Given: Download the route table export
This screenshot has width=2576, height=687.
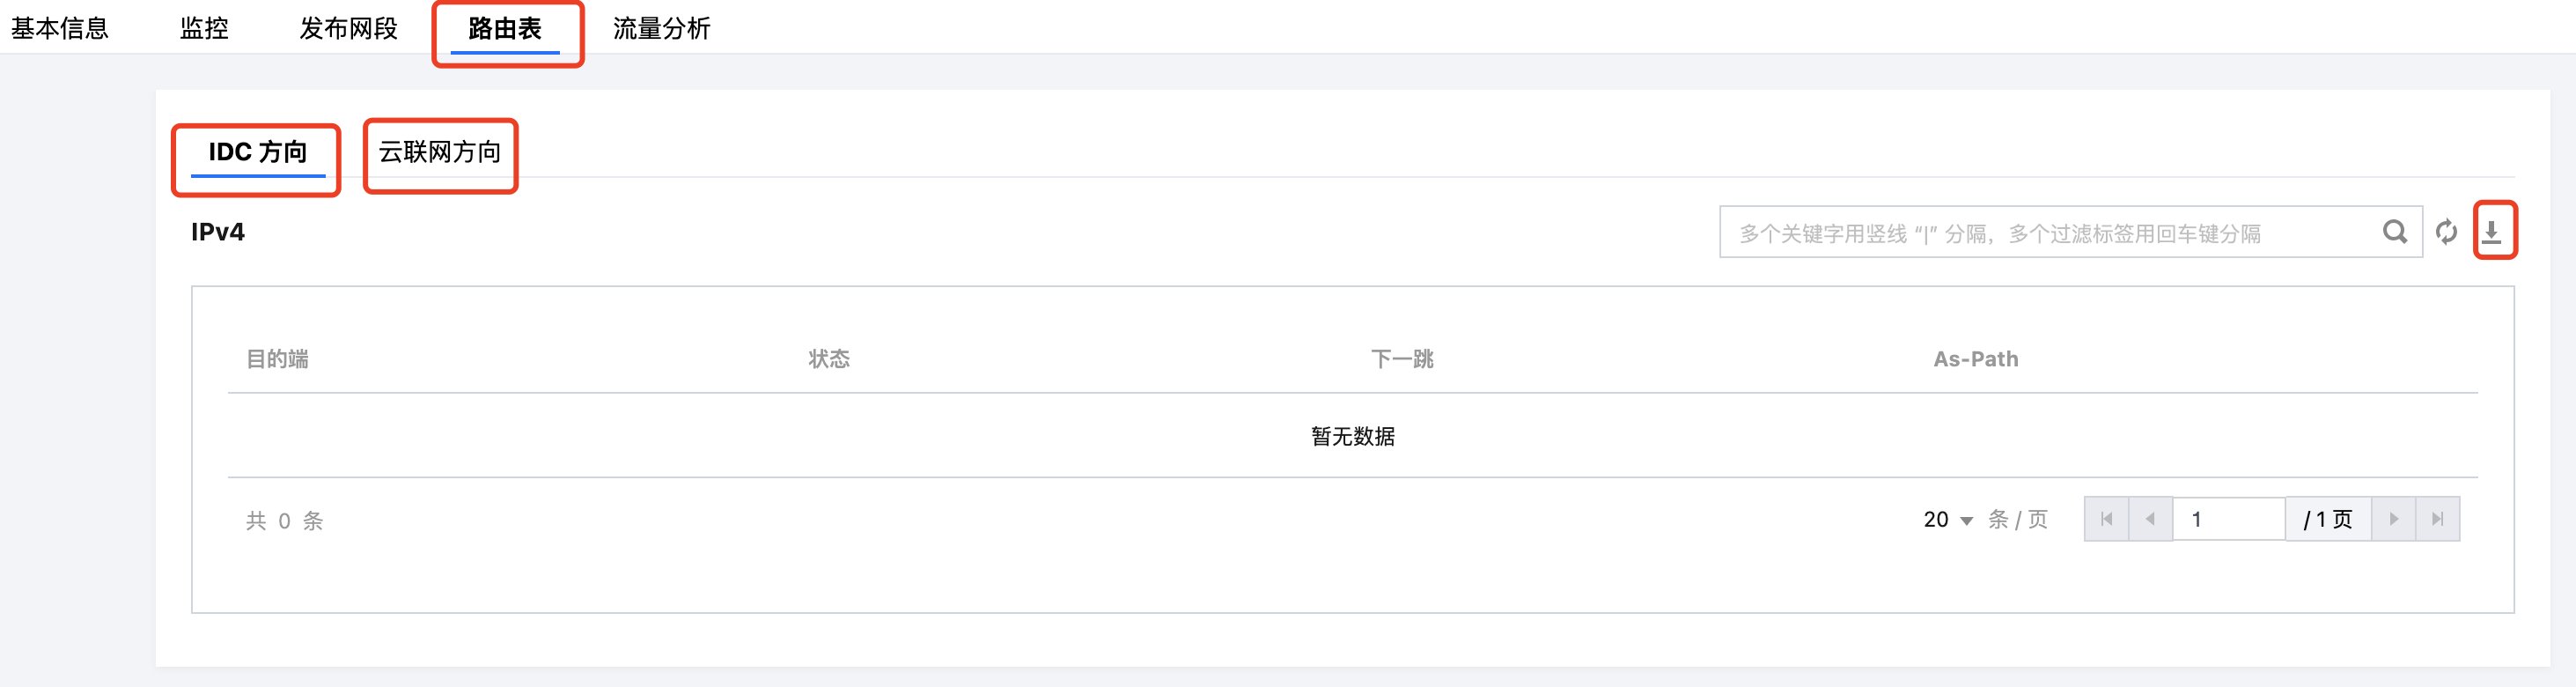Looking at the screenshot, I should [2492, 232].
